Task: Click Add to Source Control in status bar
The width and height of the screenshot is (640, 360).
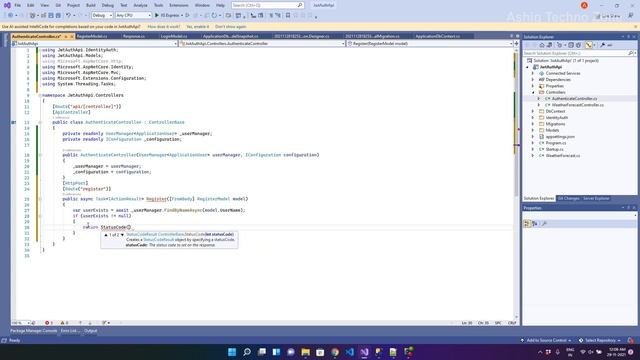Action: point(546,340)
